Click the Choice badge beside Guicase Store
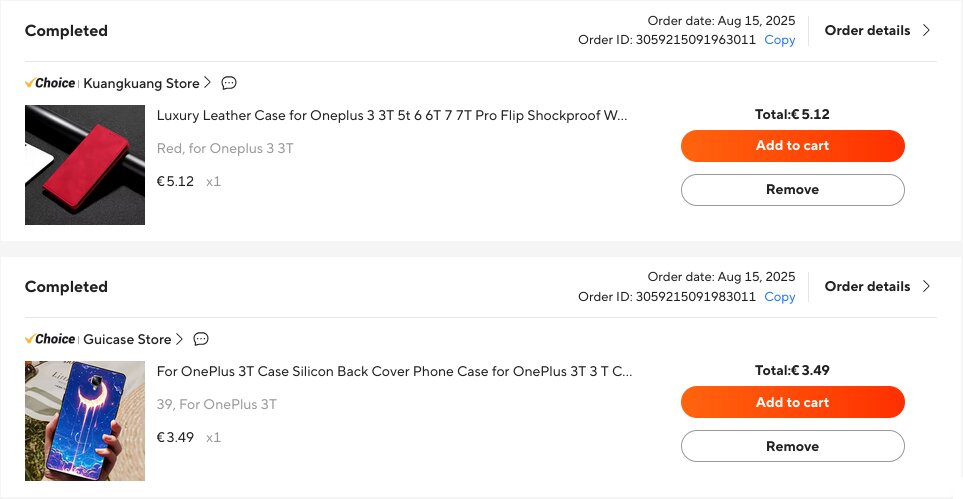This screenshot has width=963, height=499. [50, 339]
